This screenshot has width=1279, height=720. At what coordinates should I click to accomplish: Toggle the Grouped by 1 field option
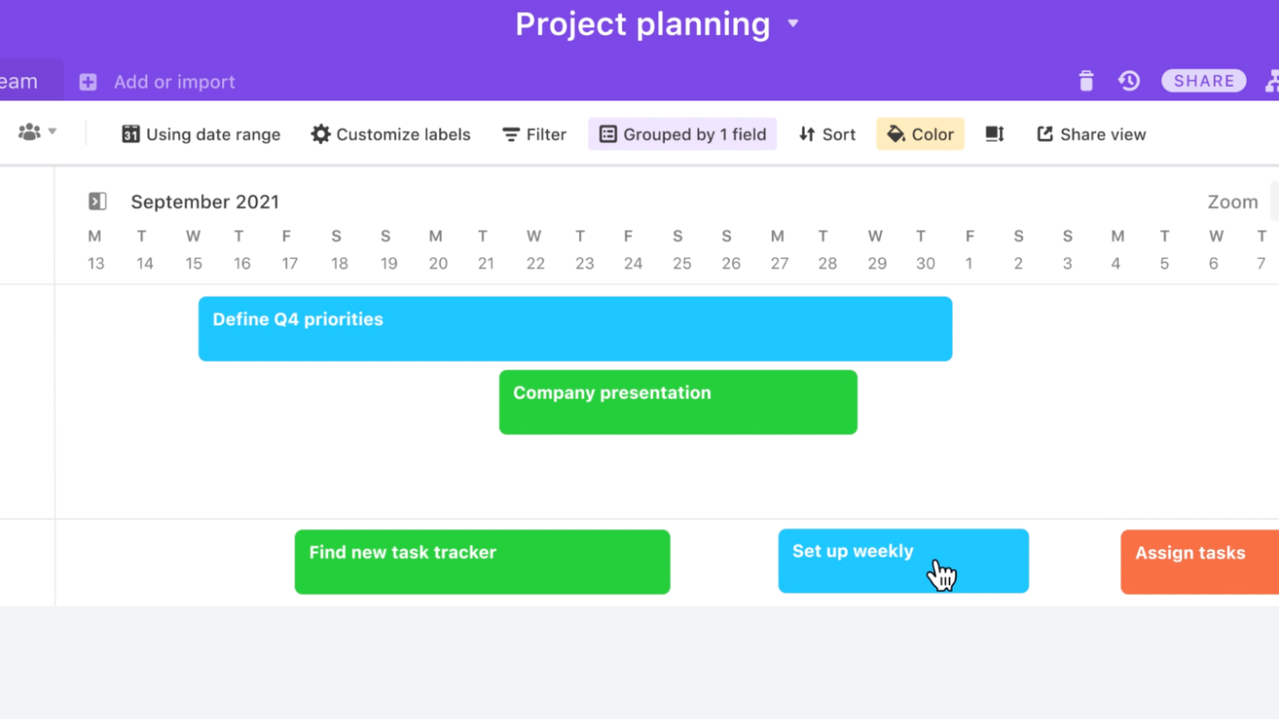pos(682,134)
